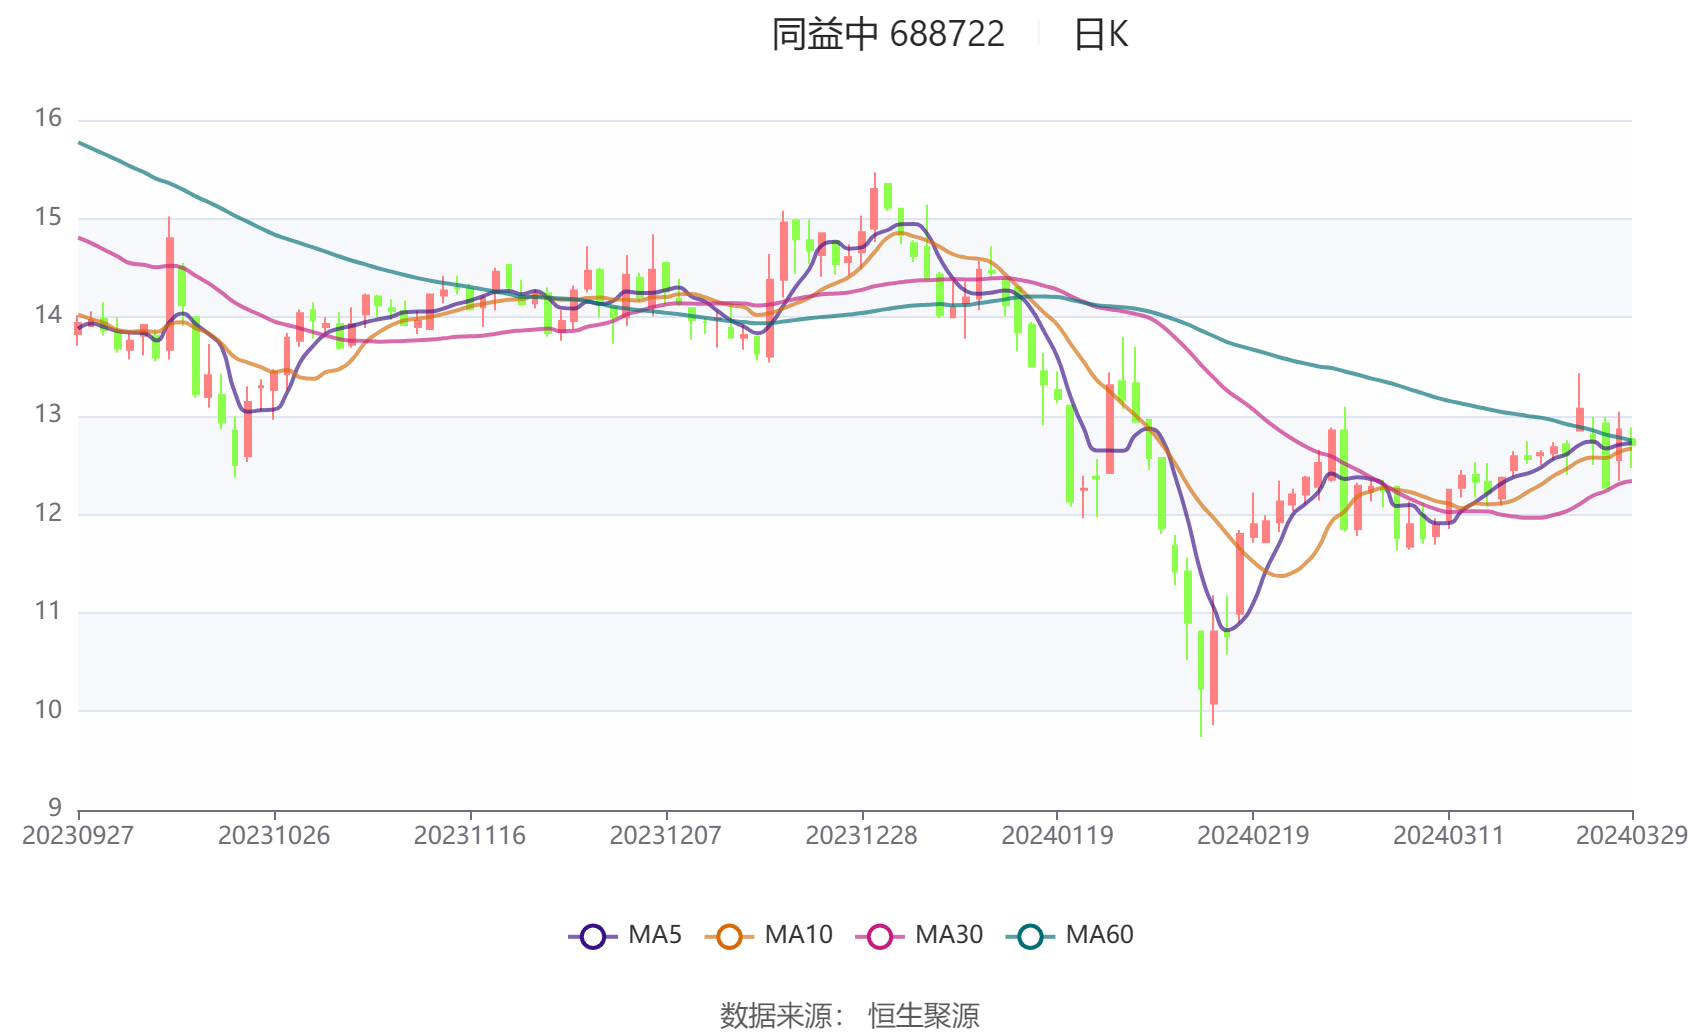
Task: Toggle the MA10 legend marker
Action: pyautogui.click(x=729, y=937)
